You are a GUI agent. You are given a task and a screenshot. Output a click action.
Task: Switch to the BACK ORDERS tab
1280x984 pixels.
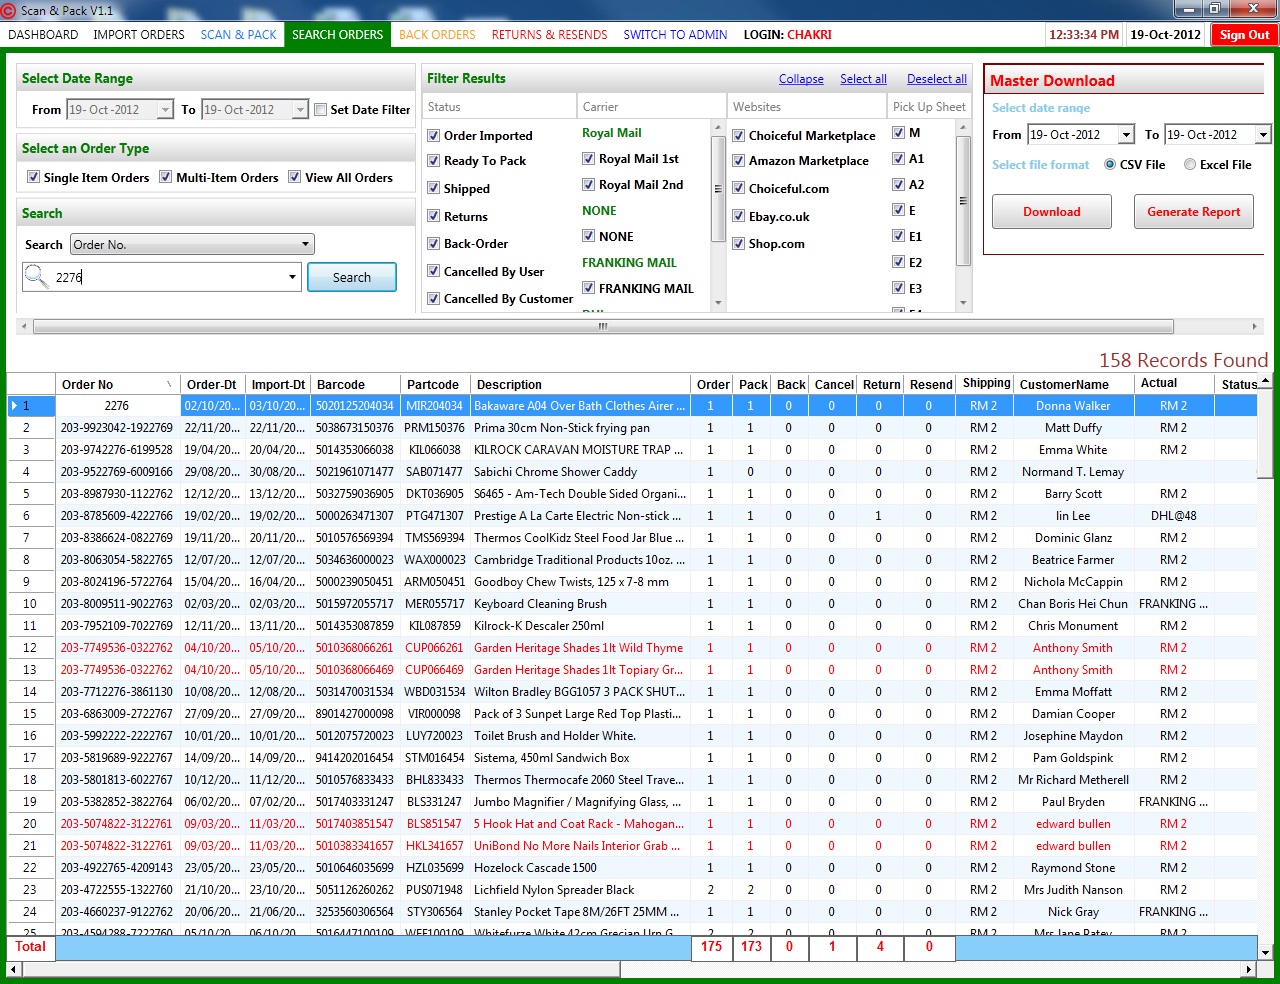coord(437,35)
